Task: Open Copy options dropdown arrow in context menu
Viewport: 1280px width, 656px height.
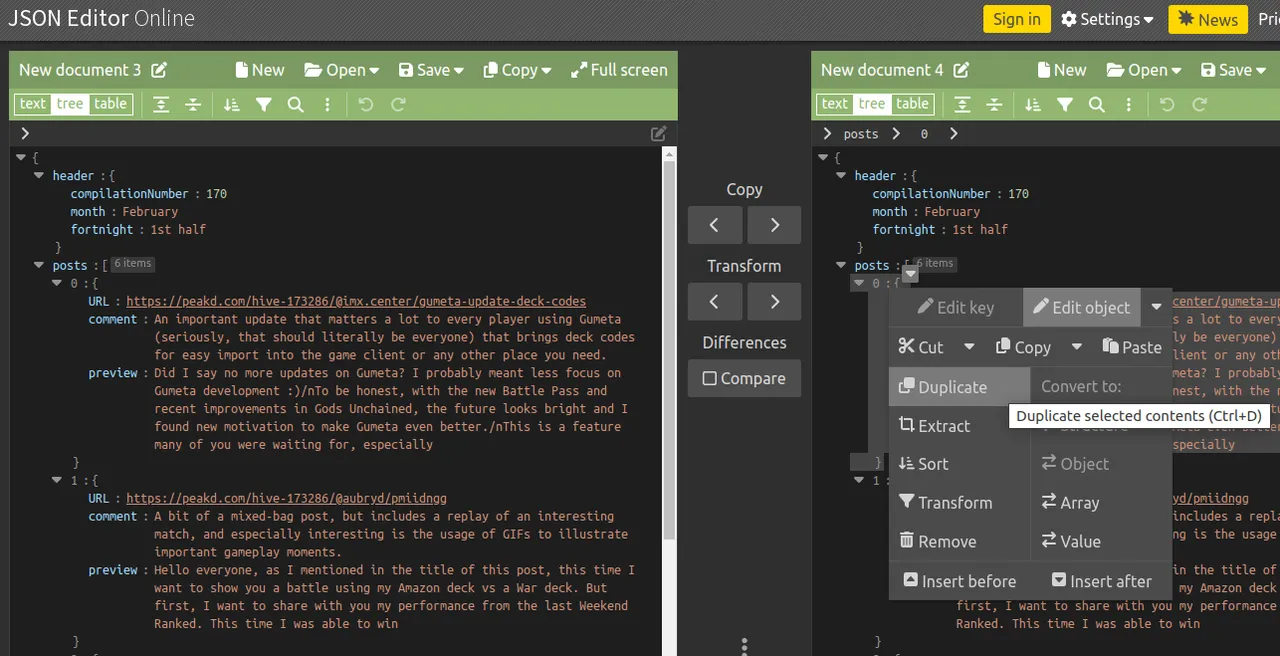Action: [1077, 347]
